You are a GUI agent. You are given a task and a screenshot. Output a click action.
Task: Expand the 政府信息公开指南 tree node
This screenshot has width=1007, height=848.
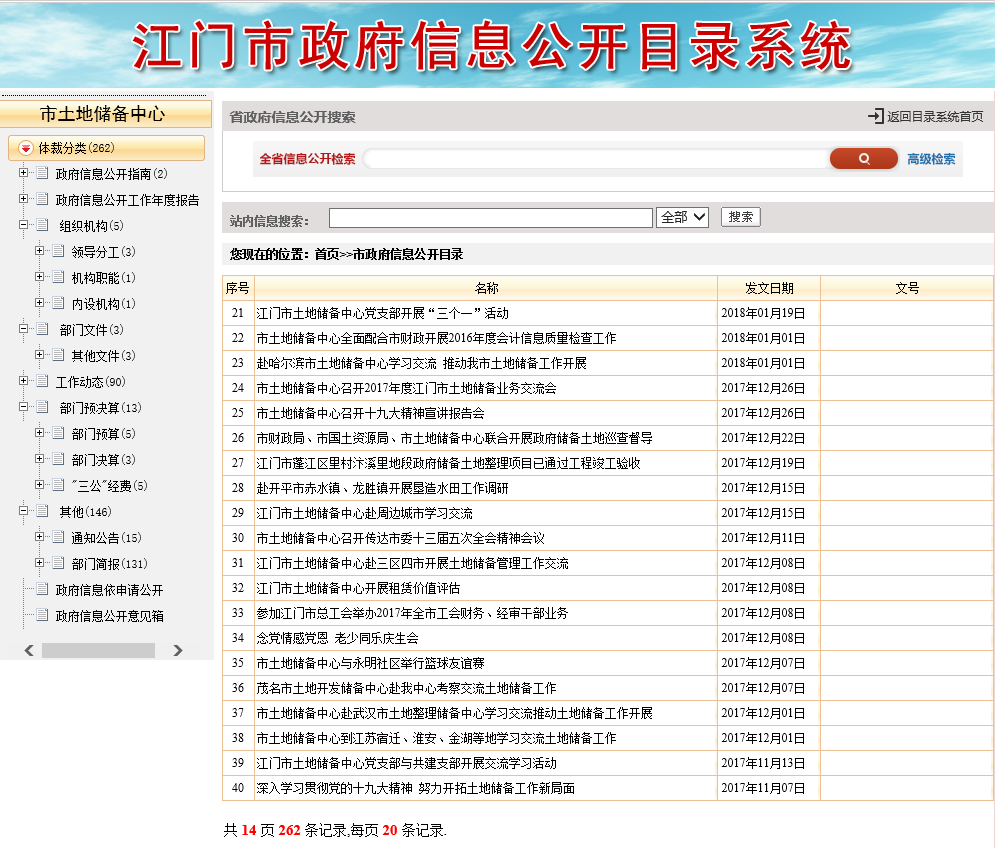click(x=23, y=173)
